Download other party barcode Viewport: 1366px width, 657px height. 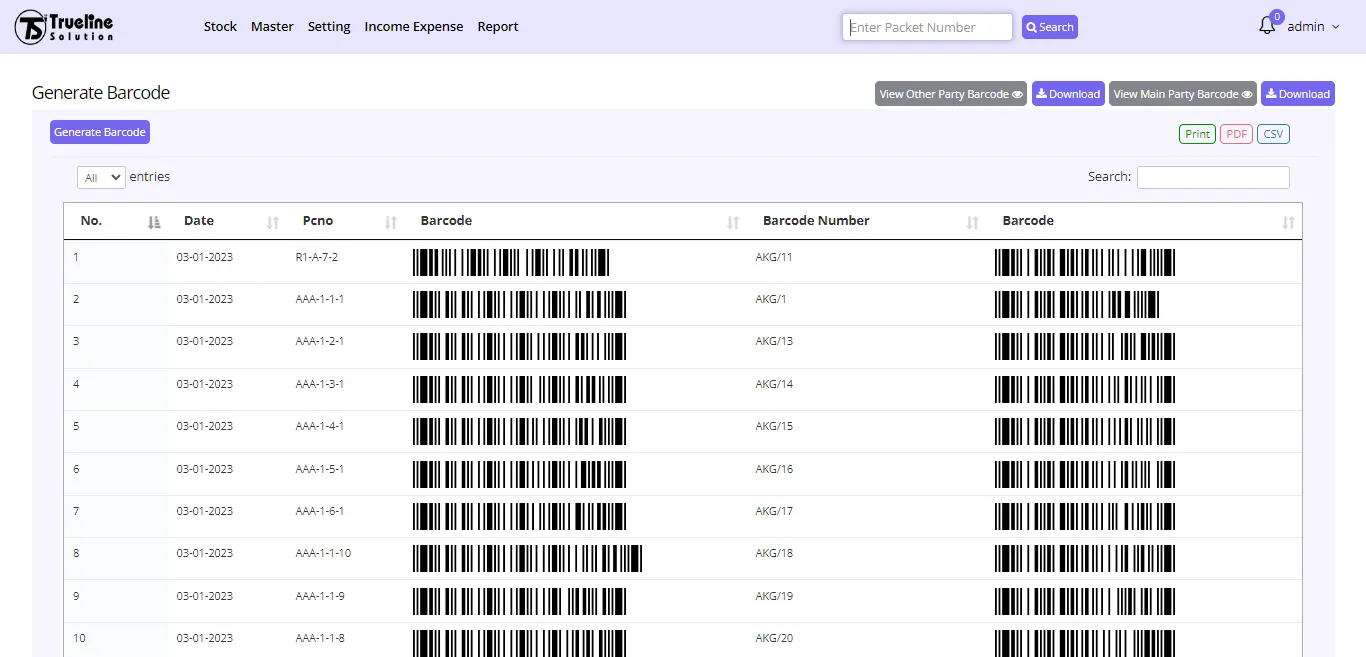[1068, 94]
